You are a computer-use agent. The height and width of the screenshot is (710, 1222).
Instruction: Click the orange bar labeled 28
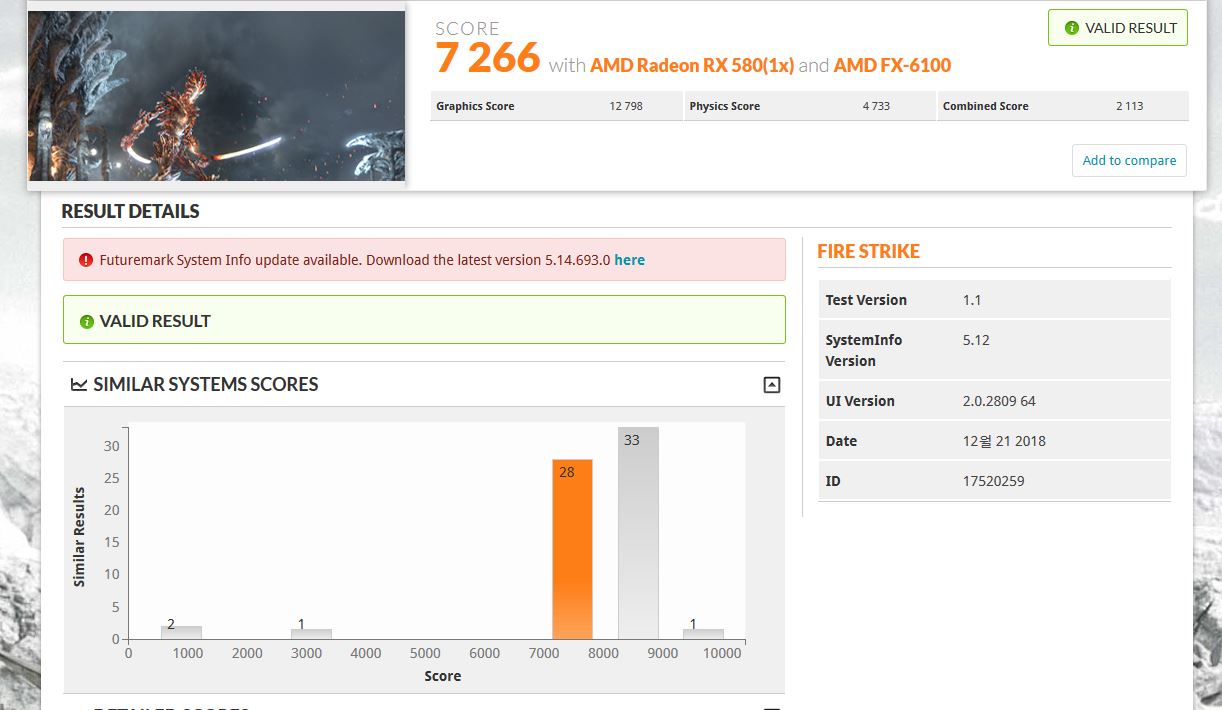click(x=573, y=549)
